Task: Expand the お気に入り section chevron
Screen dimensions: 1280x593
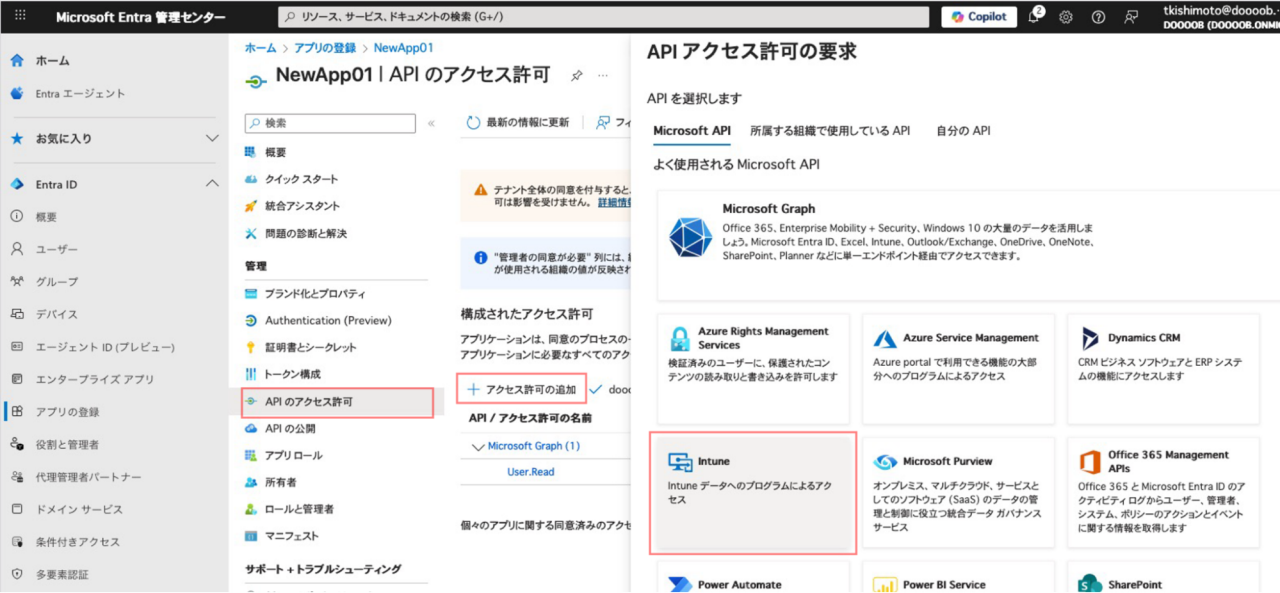Action: pos(212,138)
